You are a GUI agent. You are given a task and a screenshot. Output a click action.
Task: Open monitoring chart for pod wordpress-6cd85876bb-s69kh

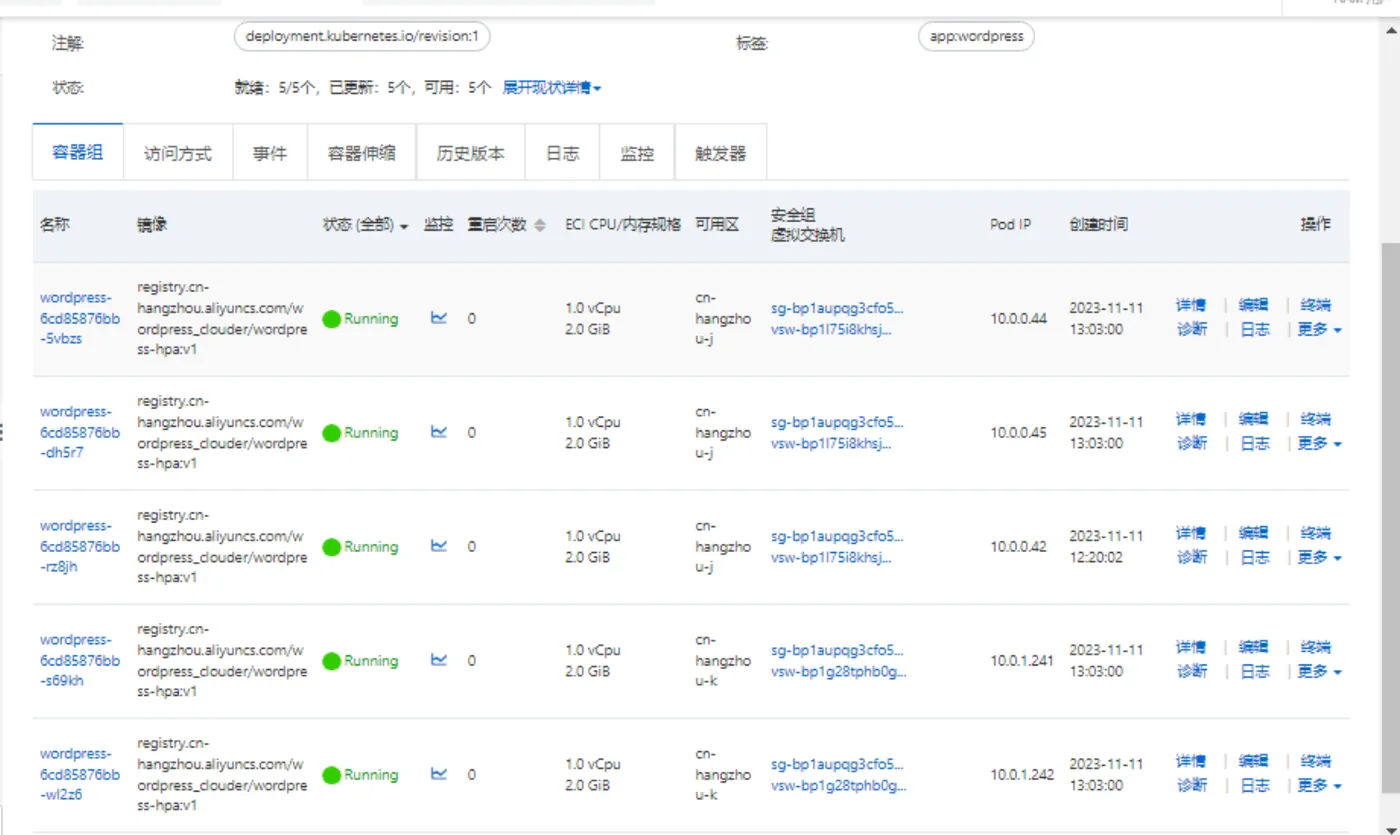(x=438, y=660)
